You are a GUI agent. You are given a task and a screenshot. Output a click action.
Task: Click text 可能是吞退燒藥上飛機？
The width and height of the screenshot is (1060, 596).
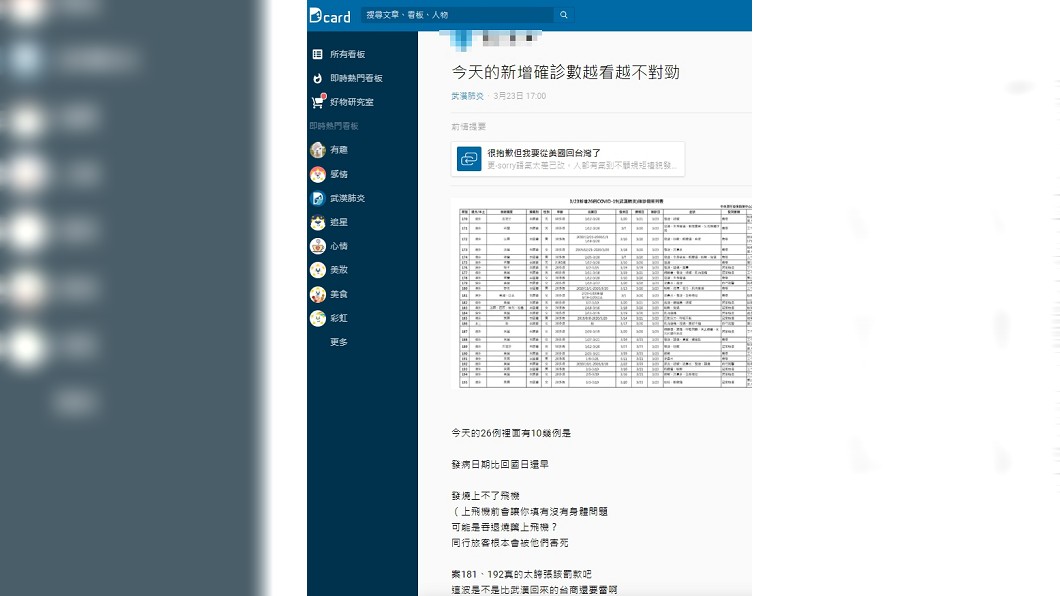click(x=504, y=527)
